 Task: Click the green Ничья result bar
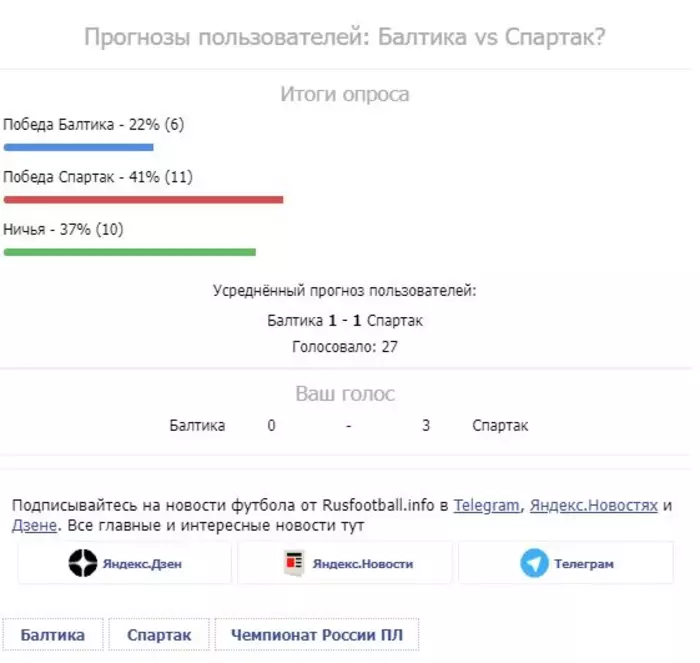click(x=130, y=252)
